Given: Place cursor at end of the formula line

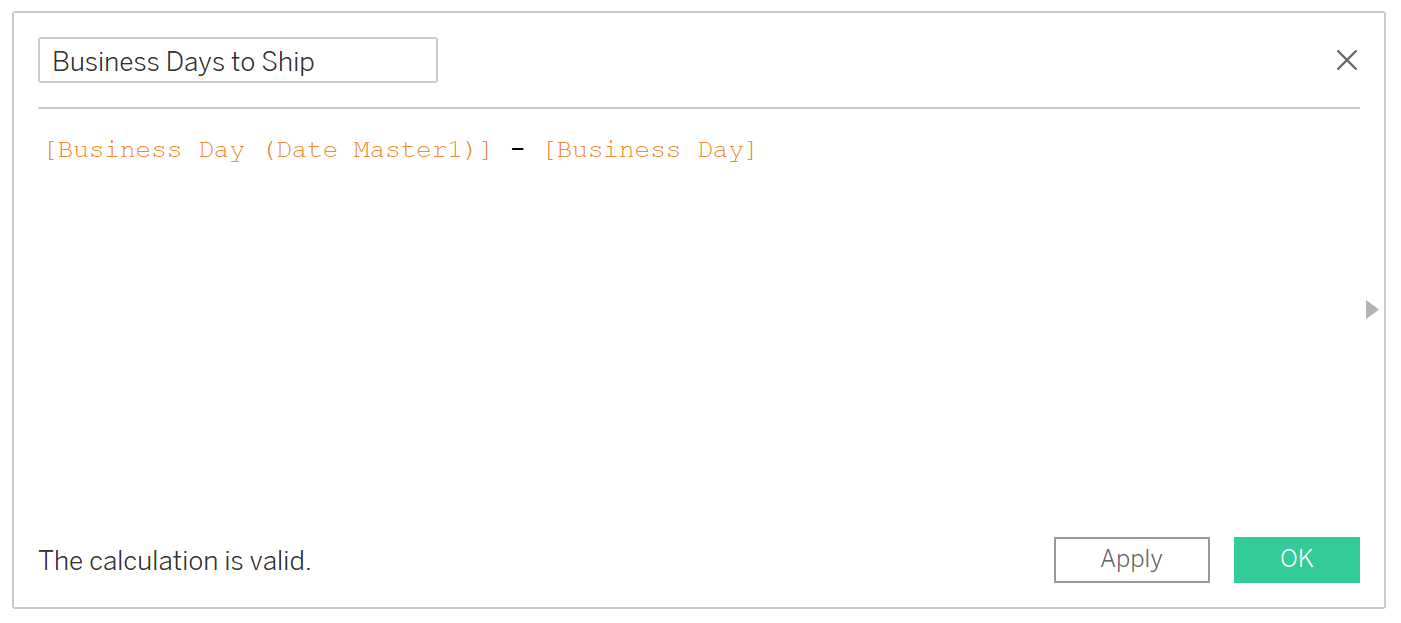Looking at the screenshot, I should click(x=759, y=150).
